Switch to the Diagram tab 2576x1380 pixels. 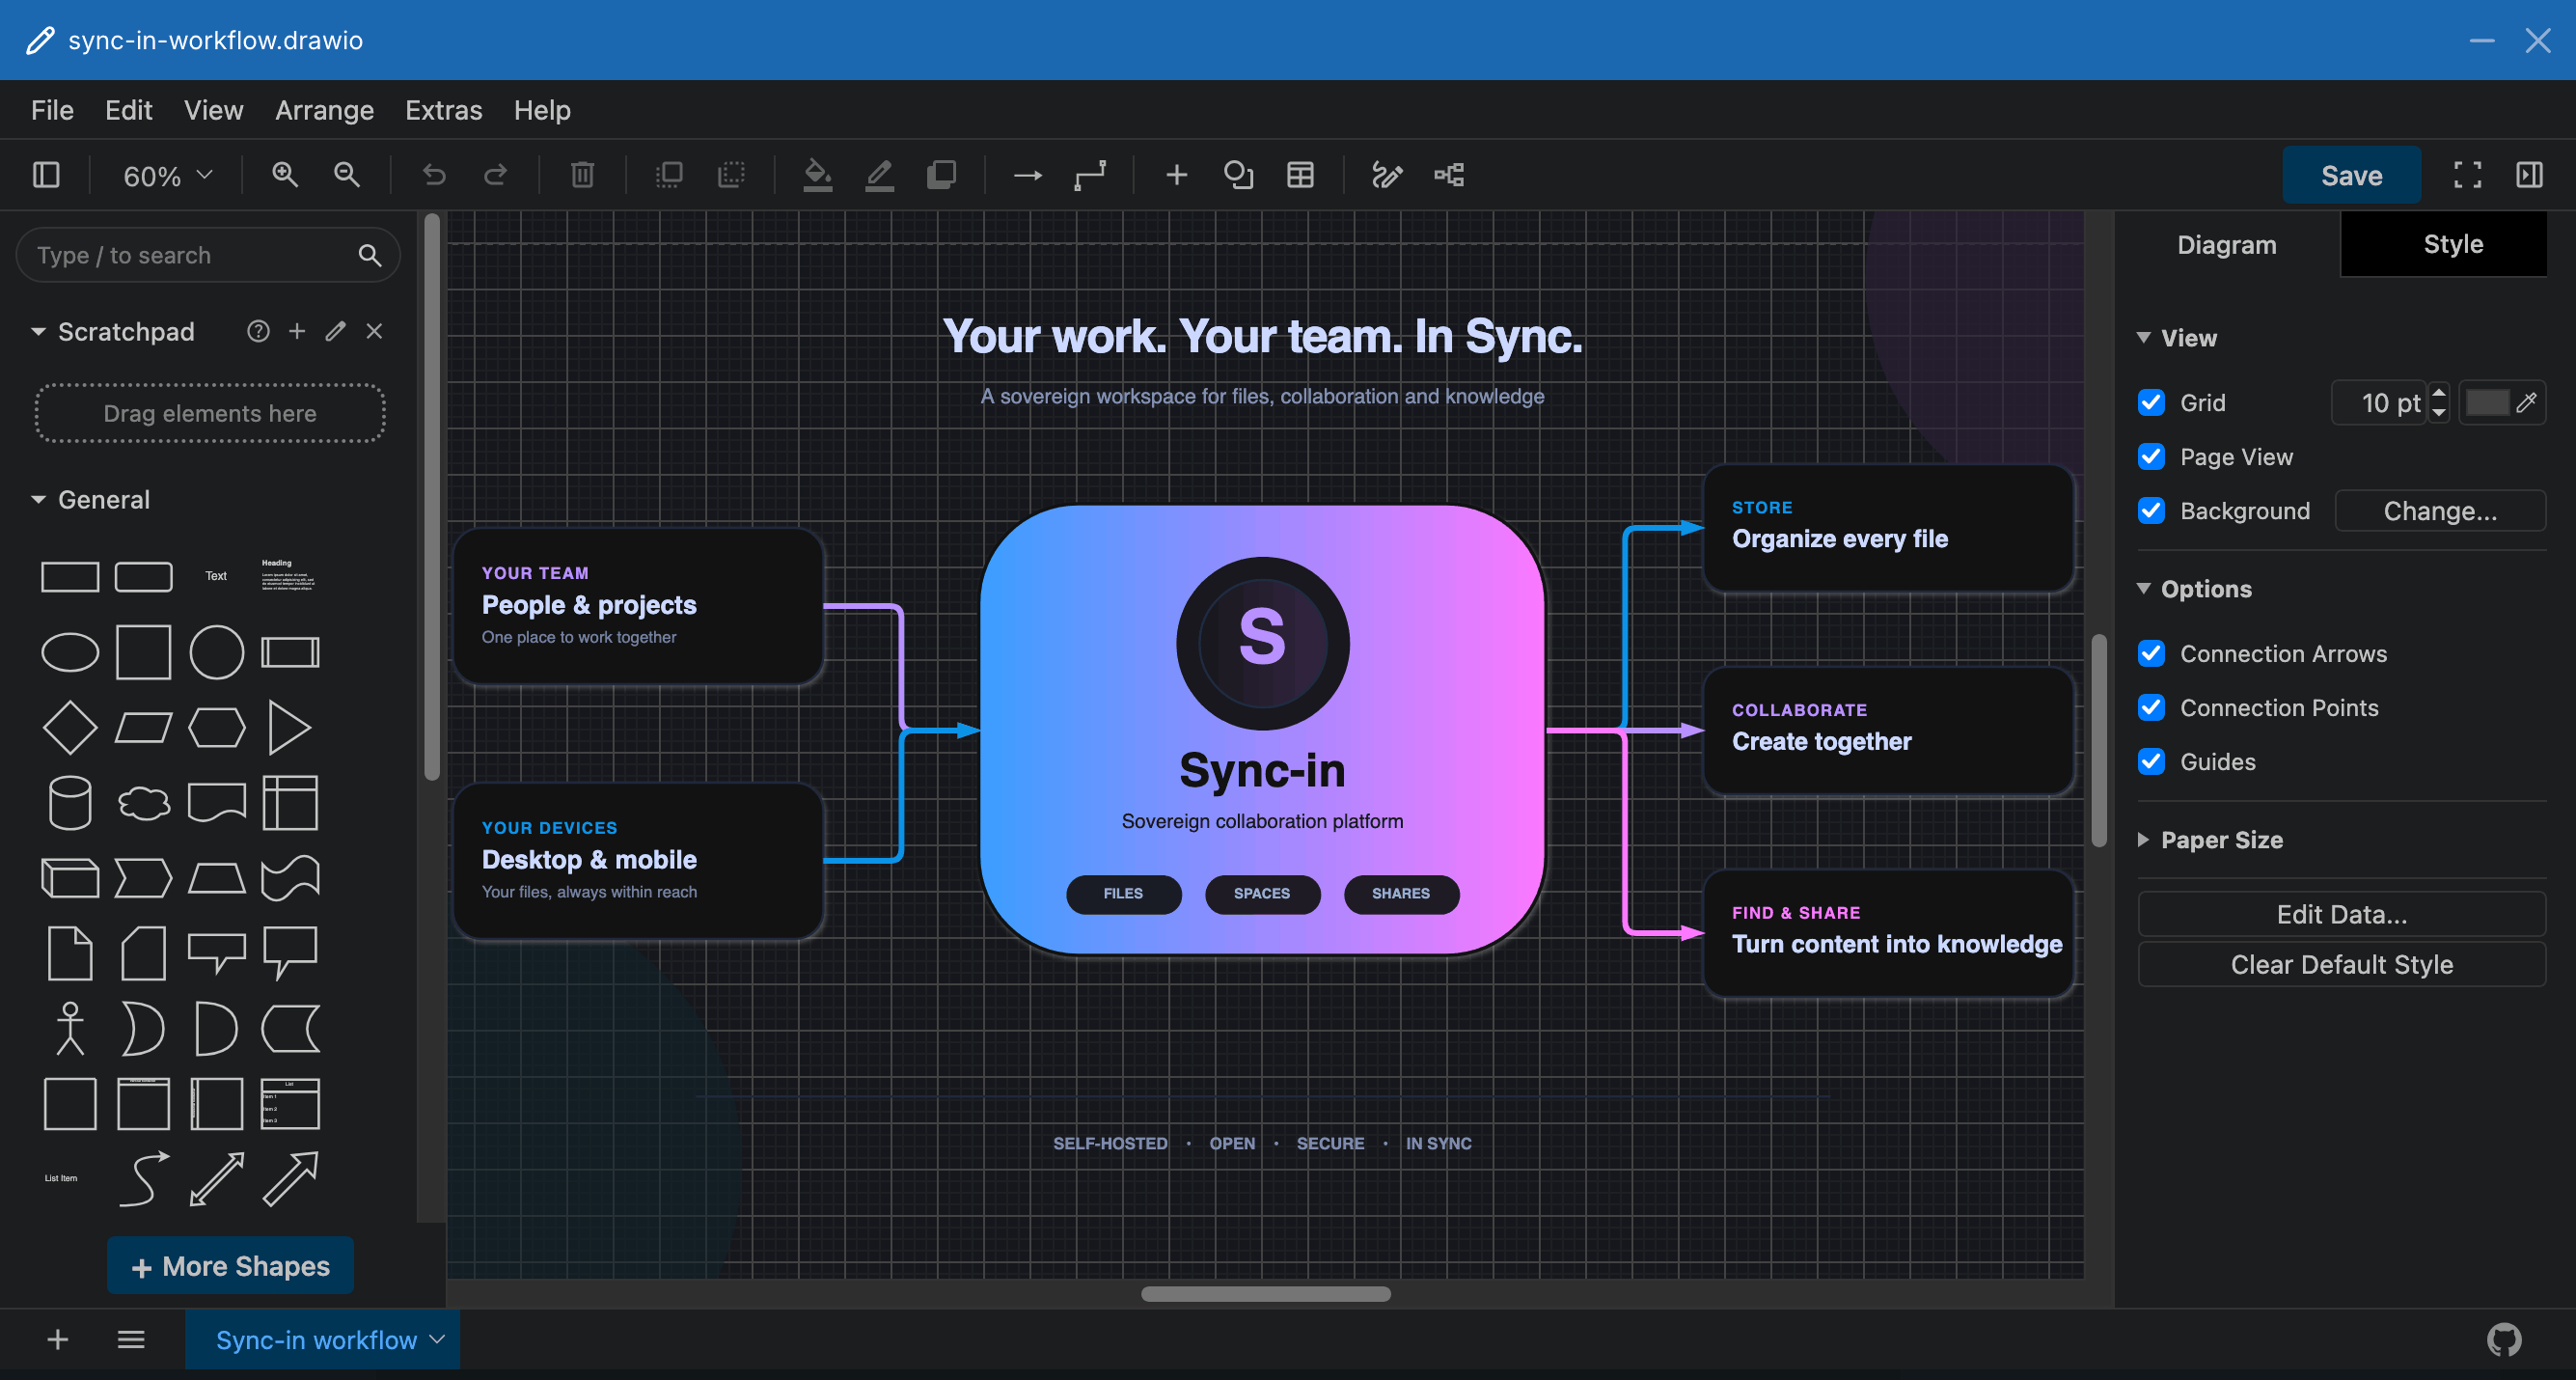[x=2226, y=245]
